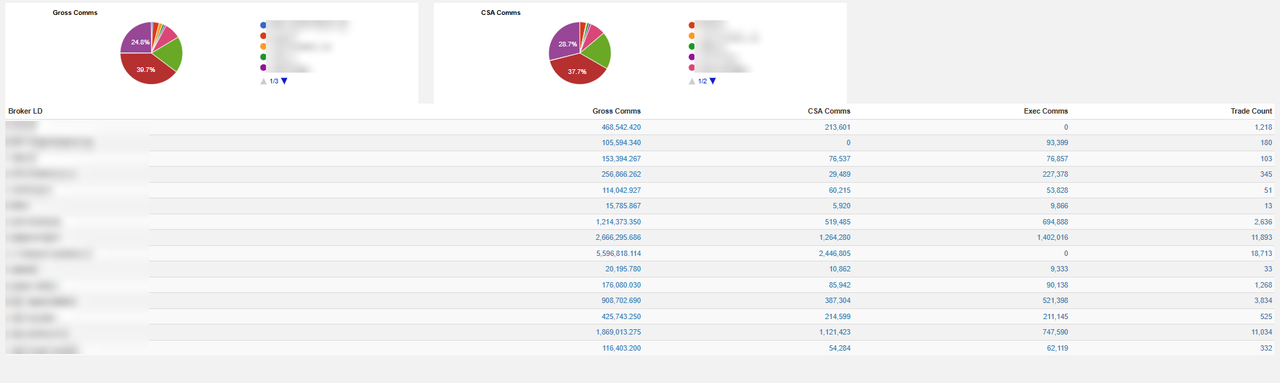Click the 39.7% red slice in Gross Comms pie
Screen dimensions: 1280x383
tap(146, 69)
